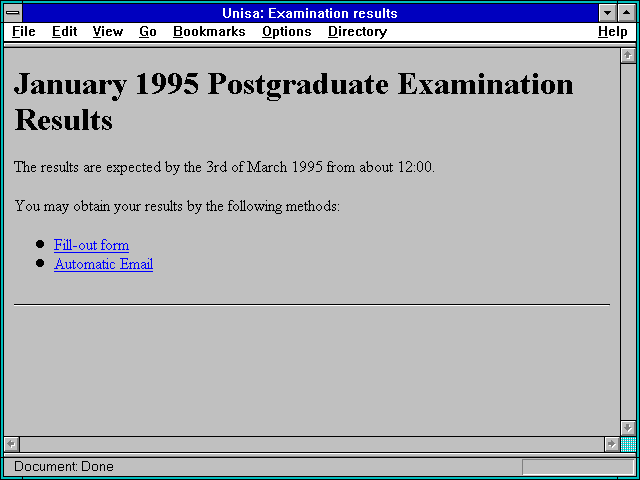Click the January 1995 Postgraduate Examination Results heading

pyautogui.click(x=294, y=102)
